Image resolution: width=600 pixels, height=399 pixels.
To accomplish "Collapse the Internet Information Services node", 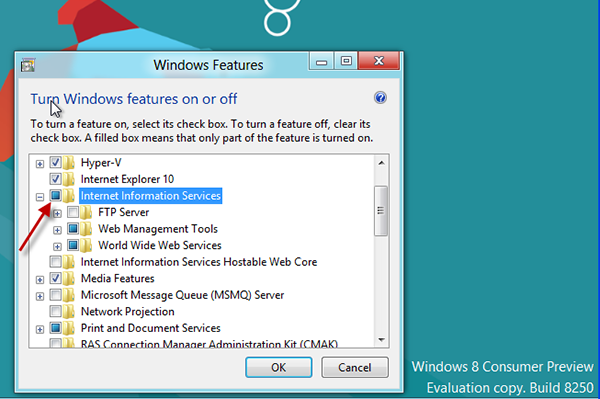I will click(40, 197).
